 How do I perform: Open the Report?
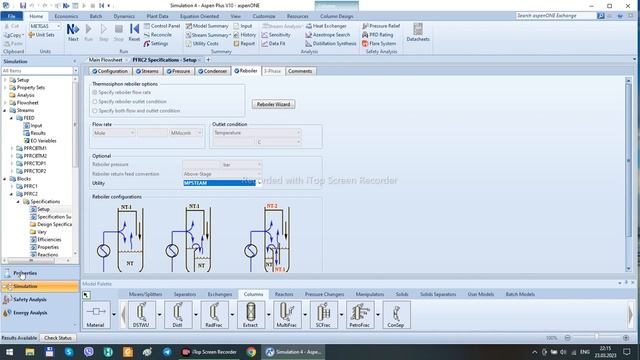[x=244, y=43]
